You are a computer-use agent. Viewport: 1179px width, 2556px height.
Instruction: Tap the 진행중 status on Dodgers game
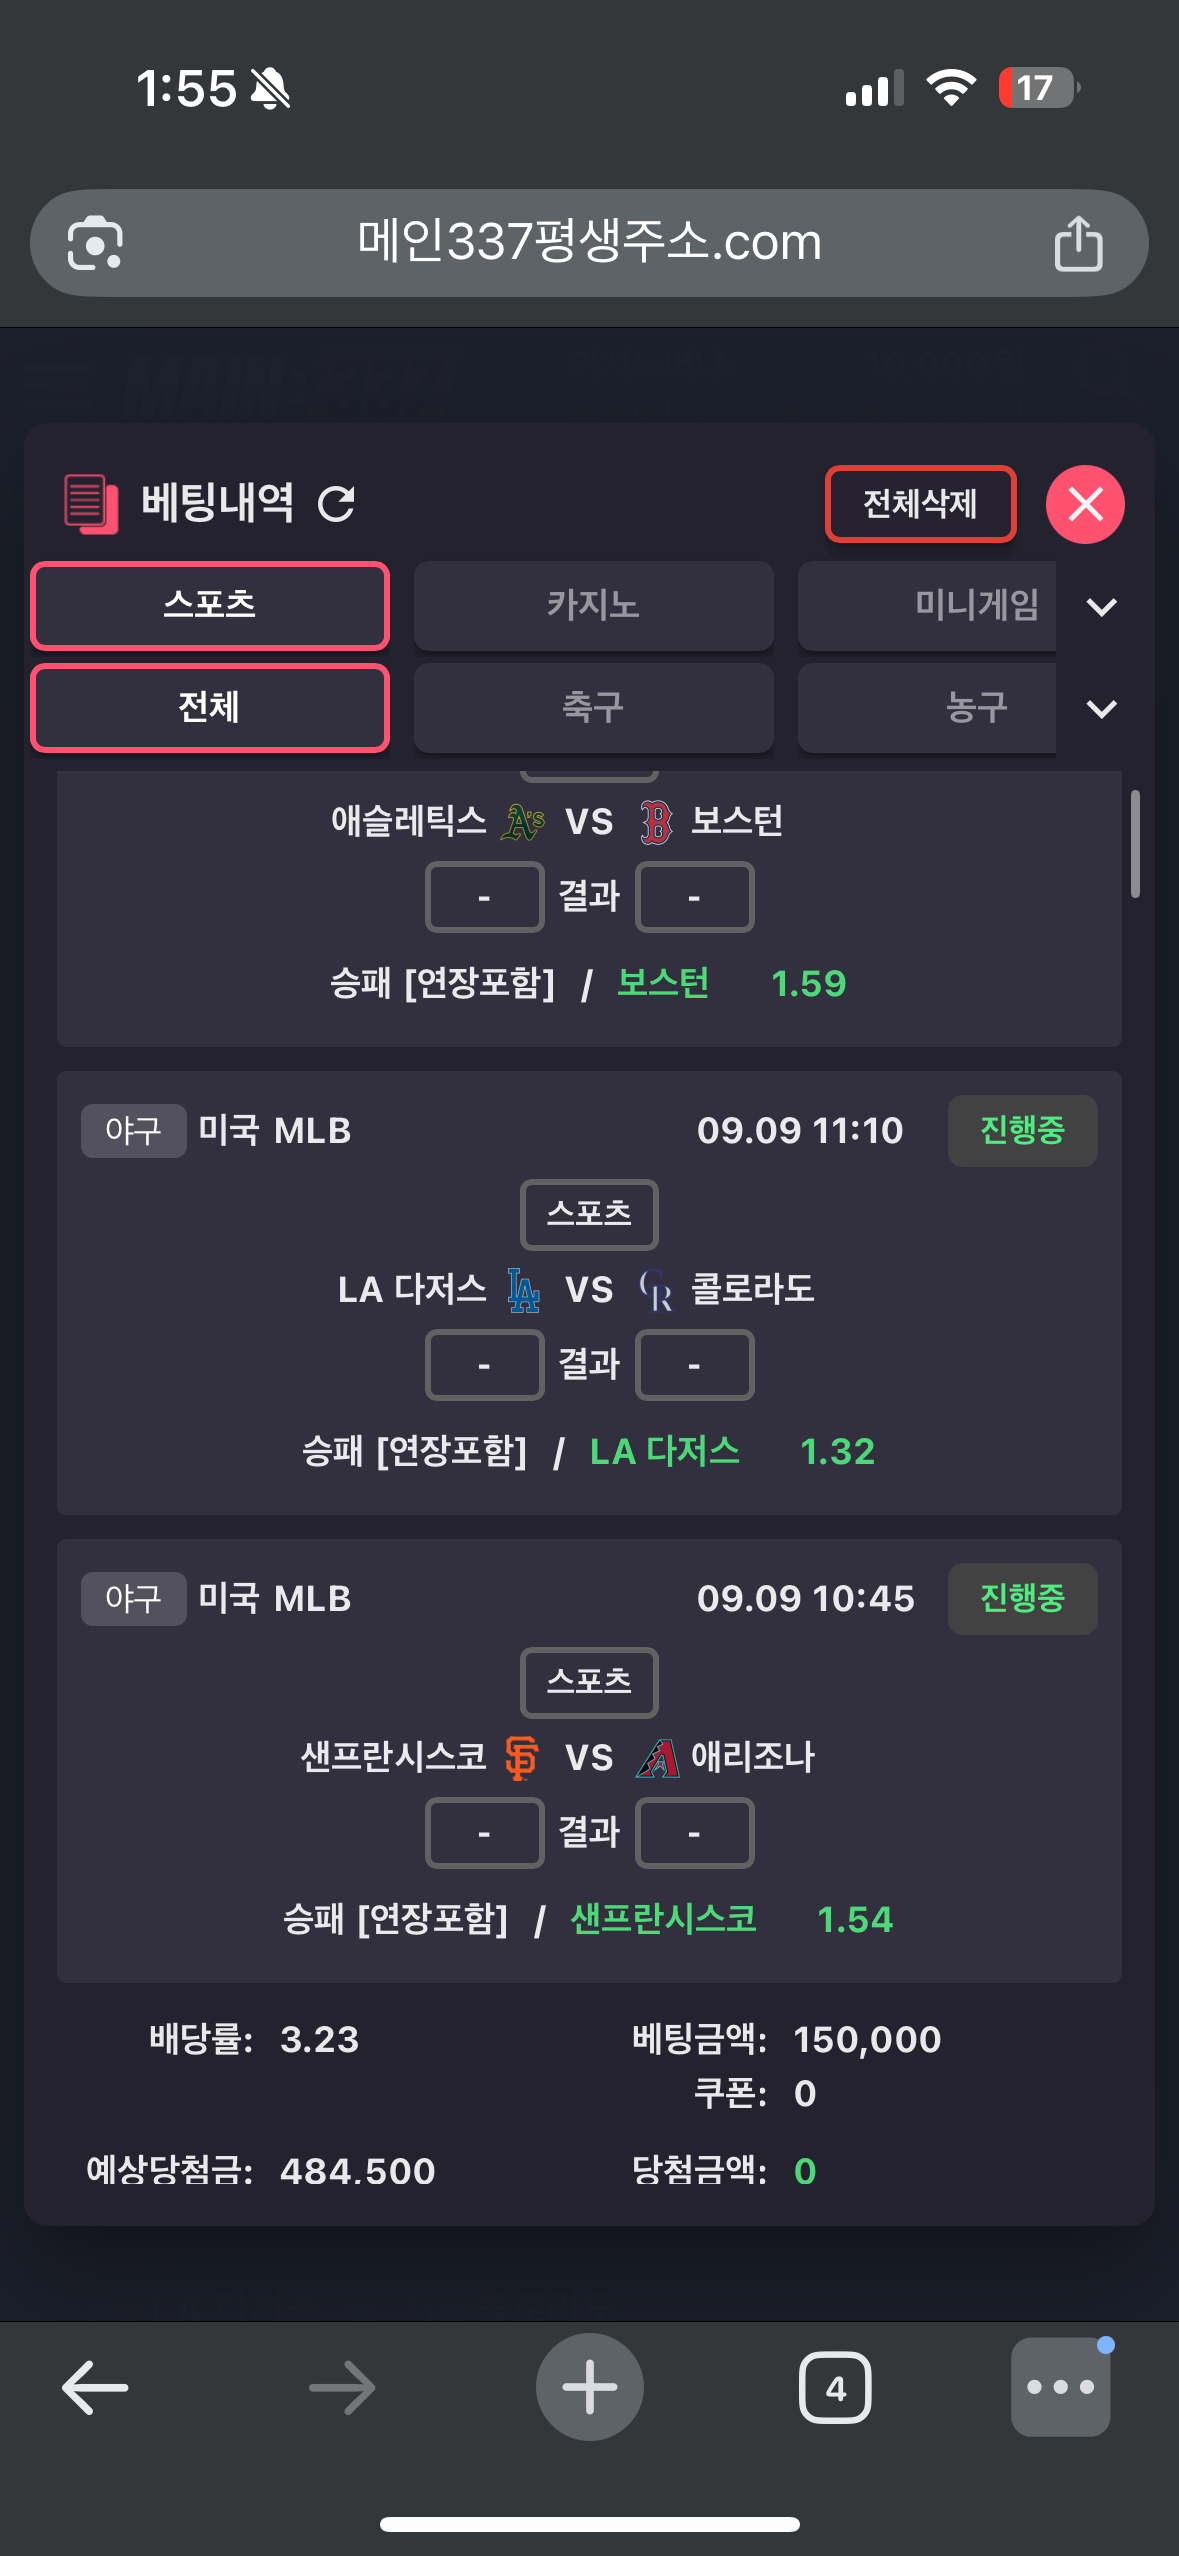[x=1022, y=1131]
